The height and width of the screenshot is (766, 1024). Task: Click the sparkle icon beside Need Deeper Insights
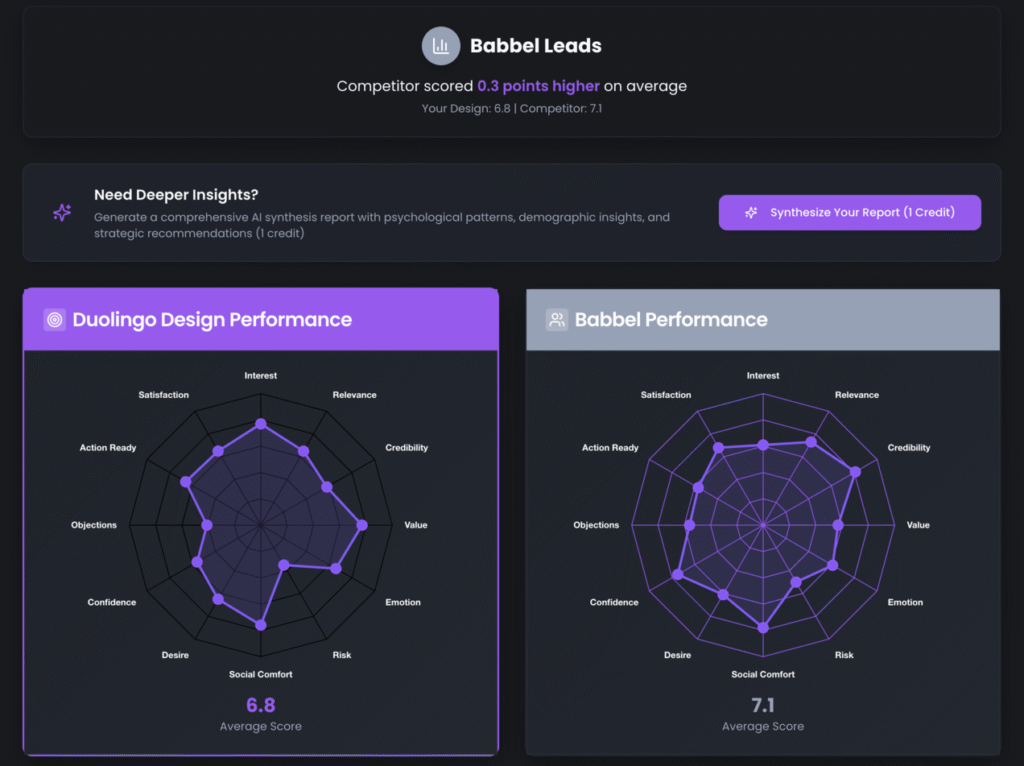tap(62, 212)
